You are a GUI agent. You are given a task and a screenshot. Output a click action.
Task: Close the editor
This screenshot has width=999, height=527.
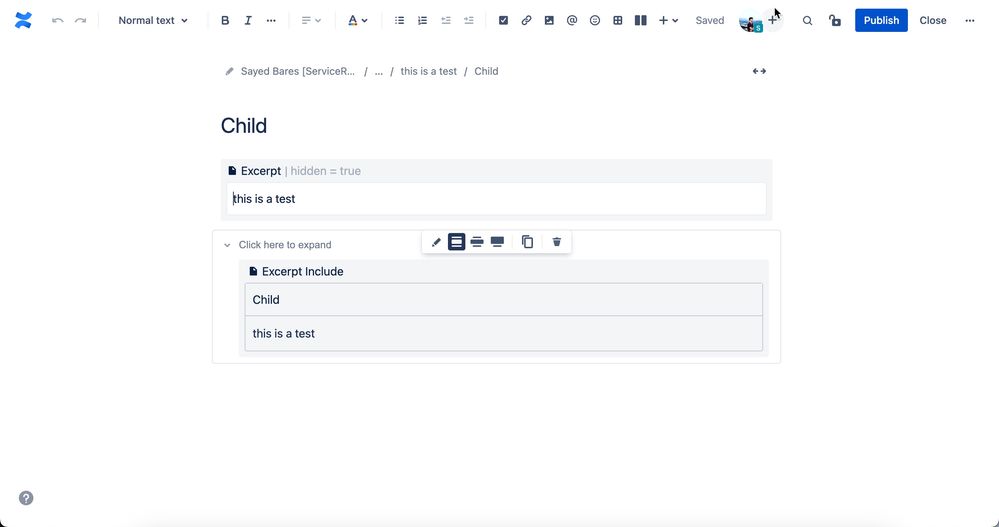(933, 20)
